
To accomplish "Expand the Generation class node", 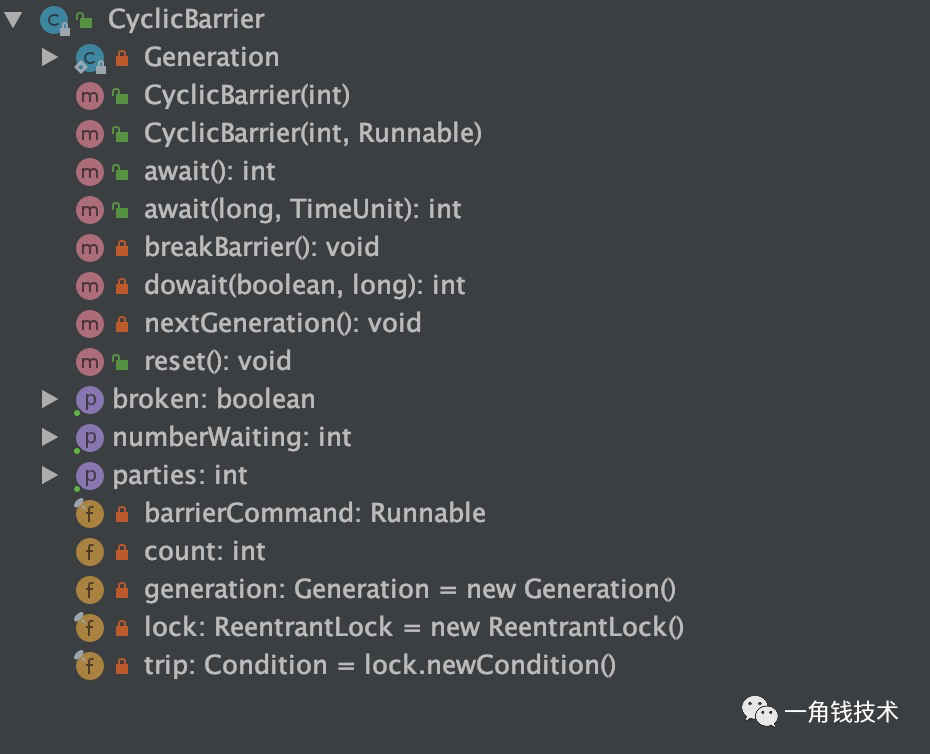I will tap(49, 58).
